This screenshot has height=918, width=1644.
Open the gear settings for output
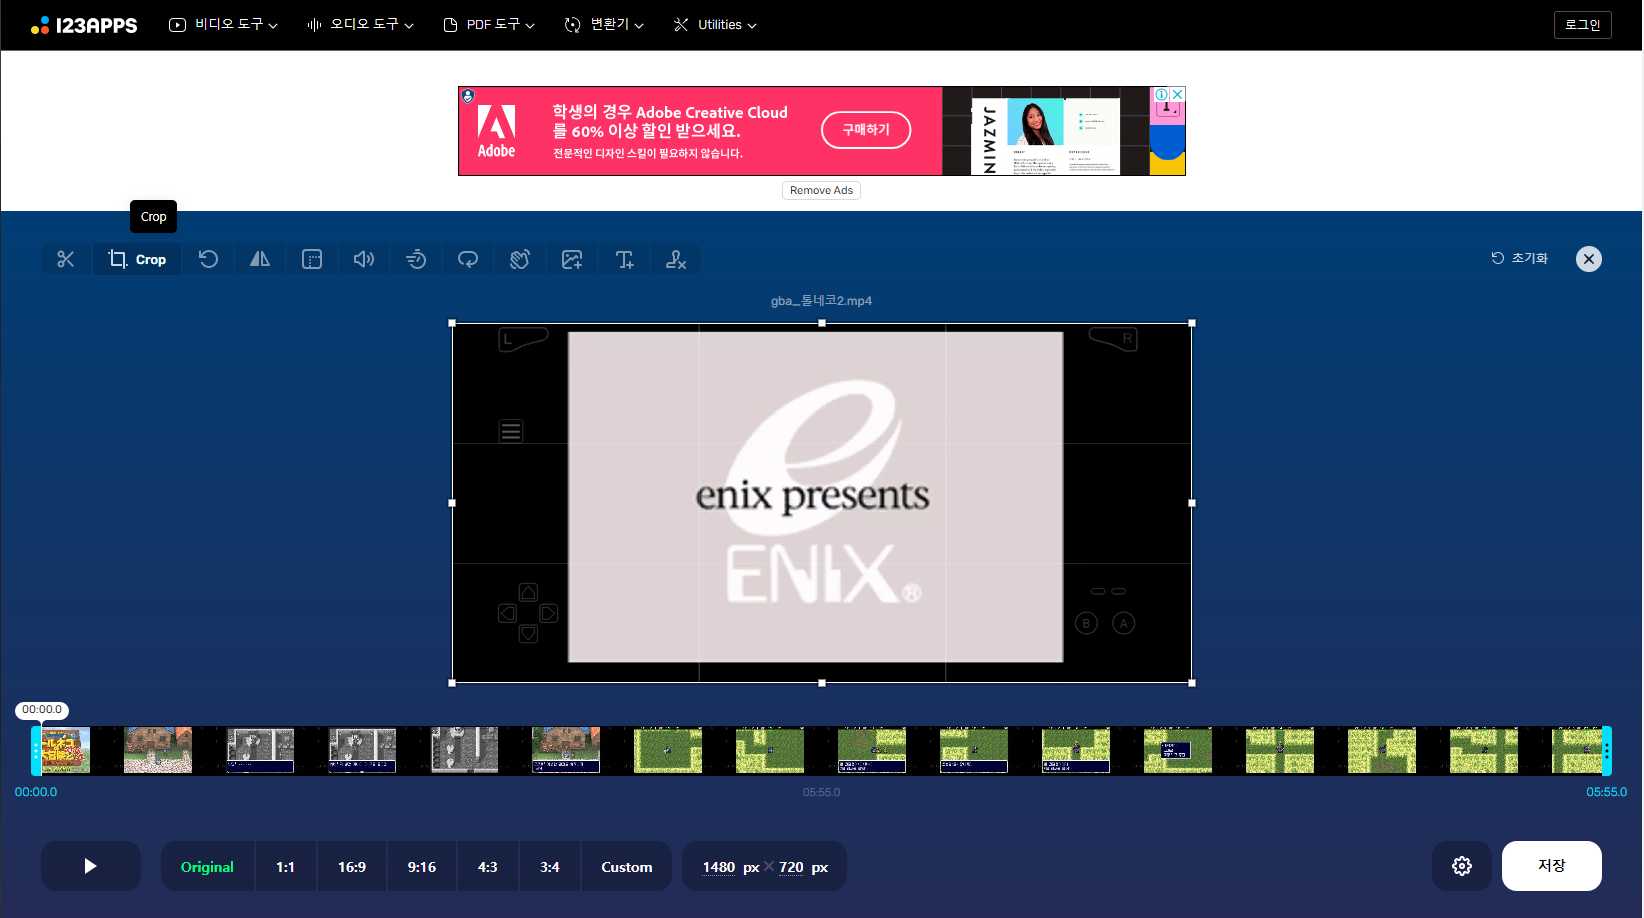coord(1462,866)
